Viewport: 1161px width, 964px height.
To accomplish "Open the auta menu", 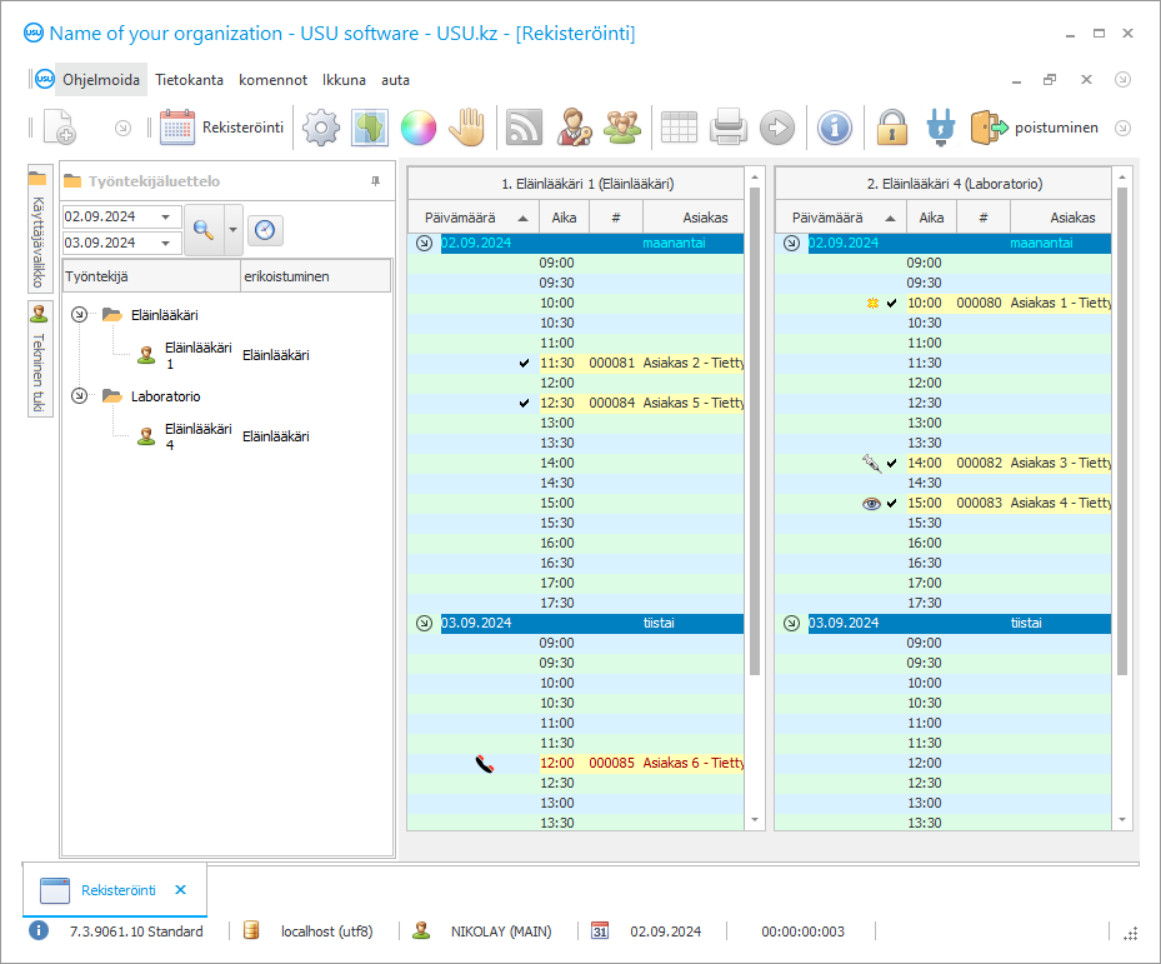I will (395, 79).
